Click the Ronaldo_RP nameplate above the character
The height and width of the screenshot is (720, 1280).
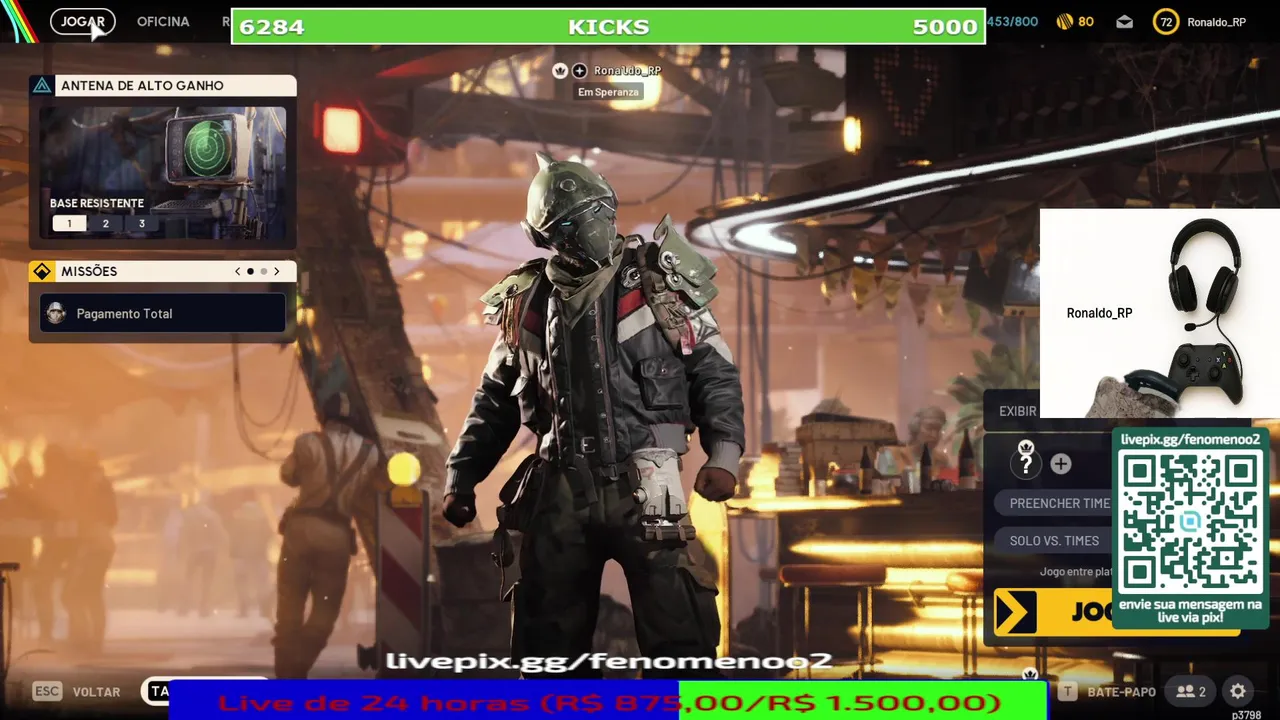(627, 71)
